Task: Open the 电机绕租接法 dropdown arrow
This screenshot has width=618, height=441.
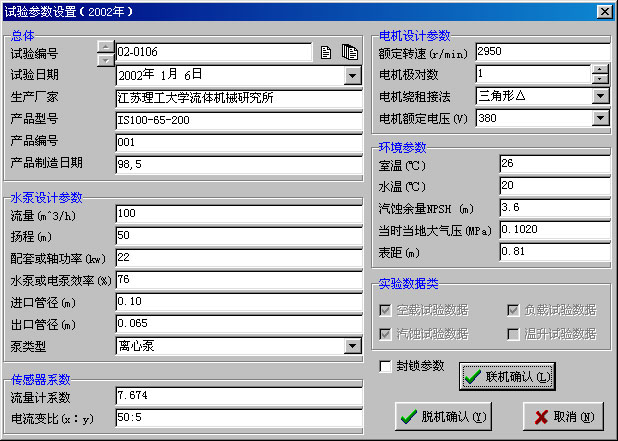Action: pyautogui.click(x=600, y=96)
